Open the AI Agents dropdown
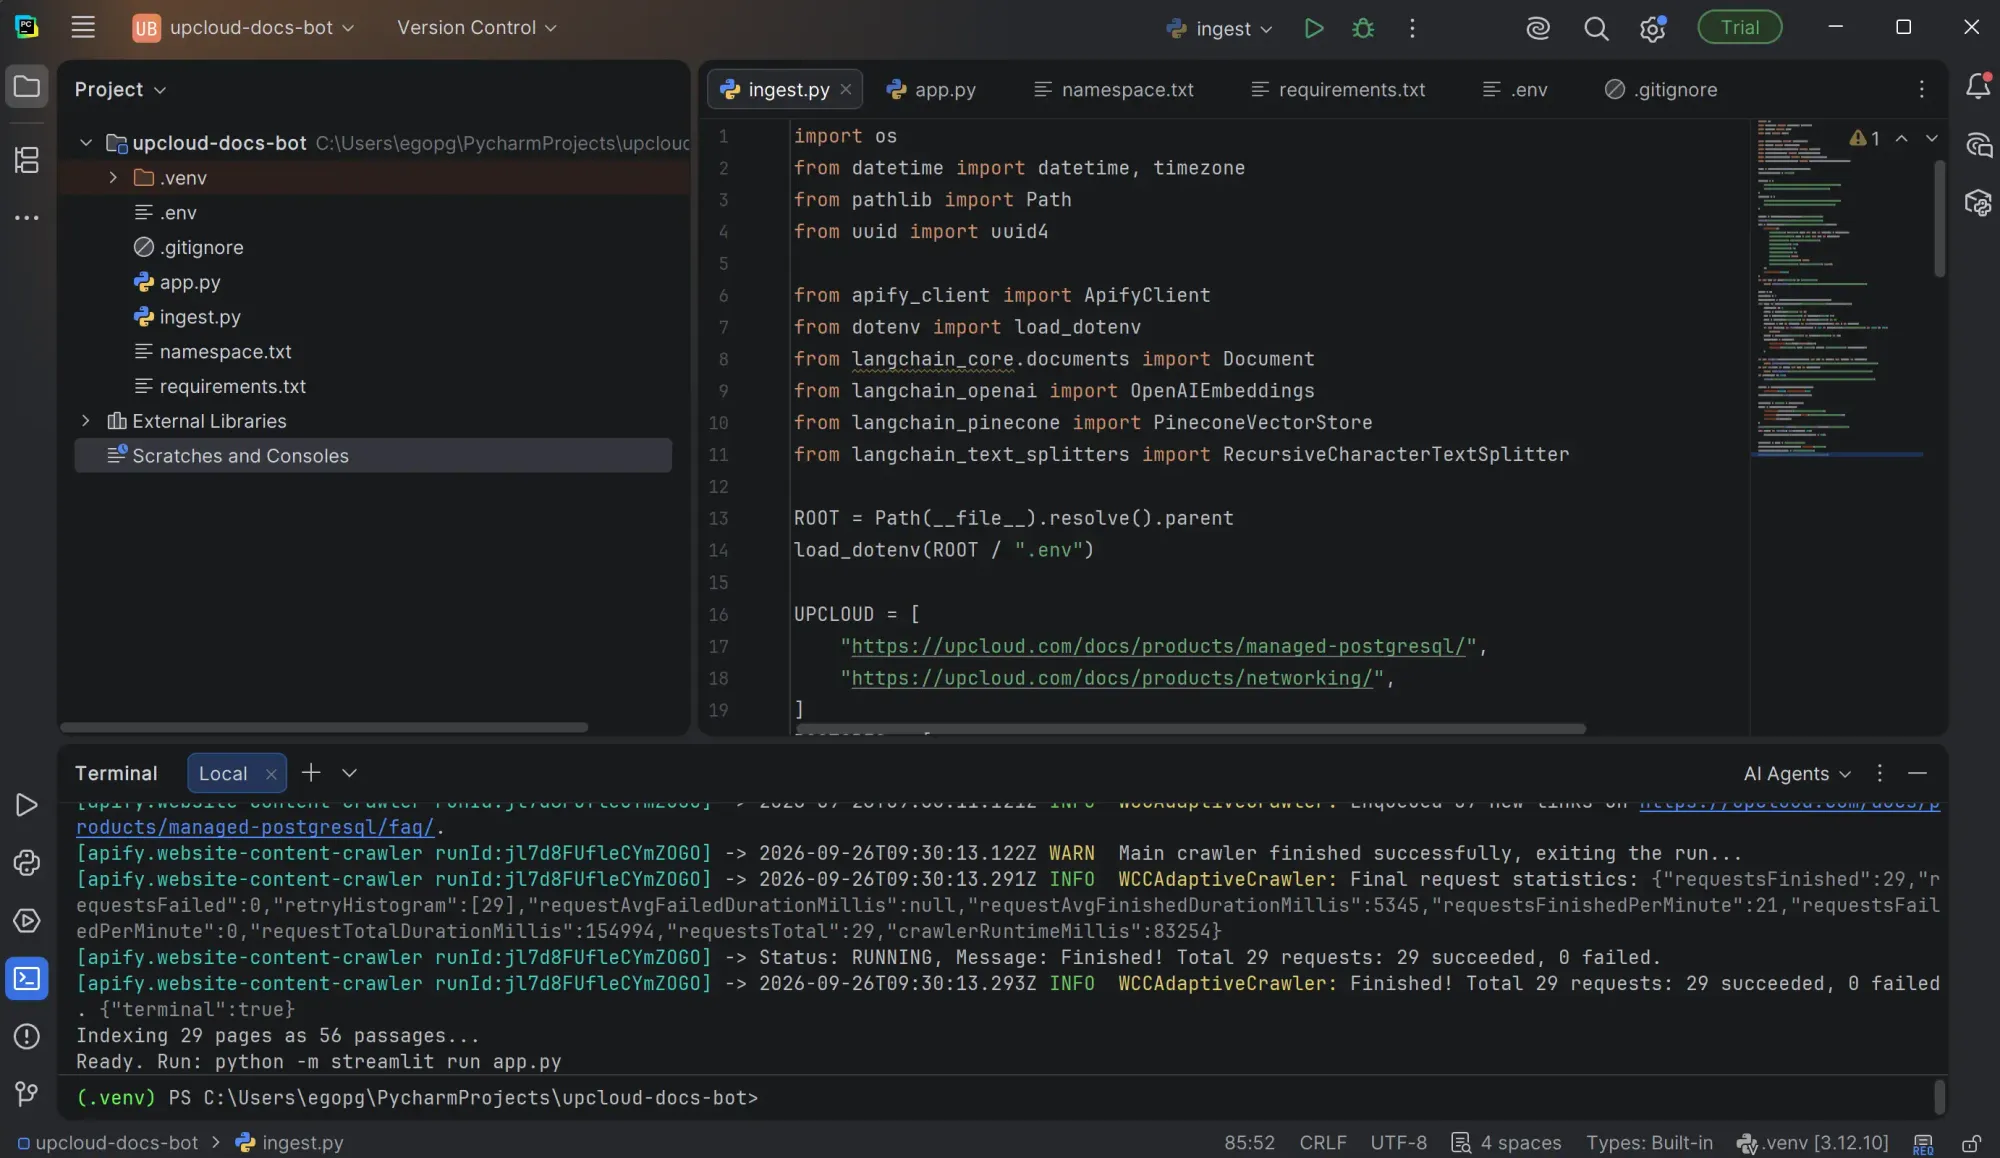This screenshot has width=2000, height=1158. [1797, 774]
